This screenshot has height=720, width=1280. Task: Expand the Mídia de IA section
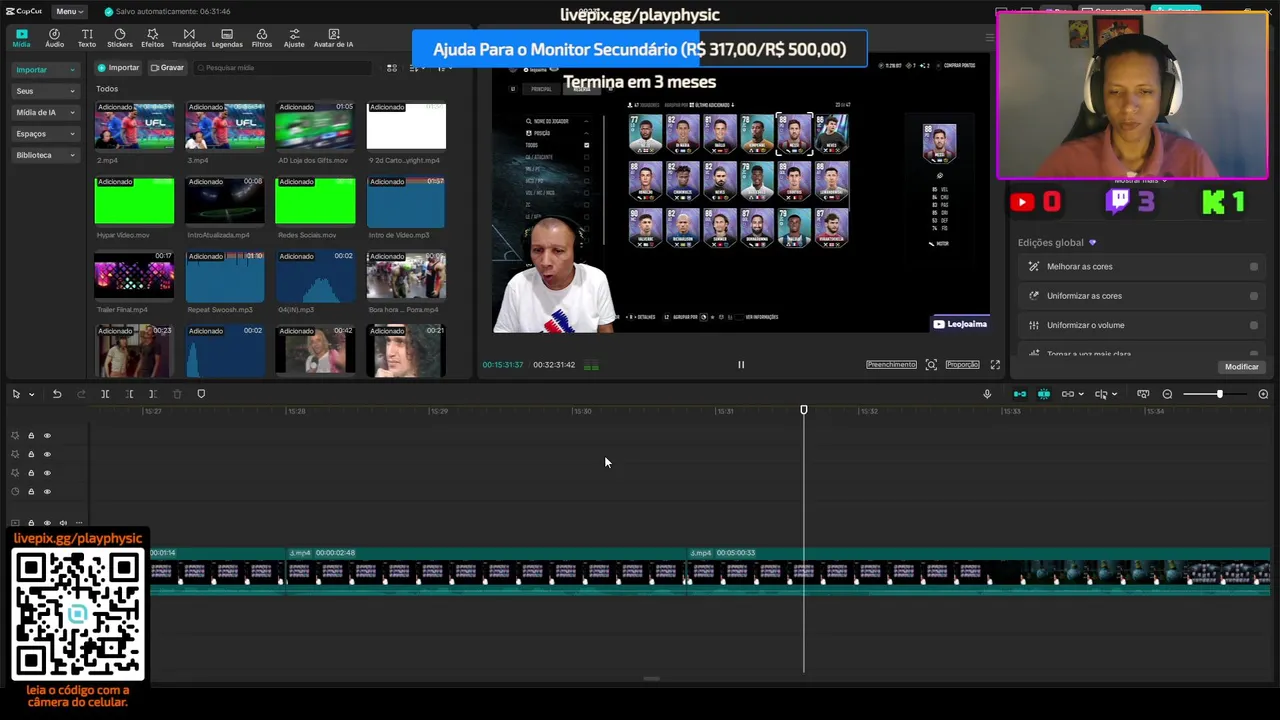[45, 112]
